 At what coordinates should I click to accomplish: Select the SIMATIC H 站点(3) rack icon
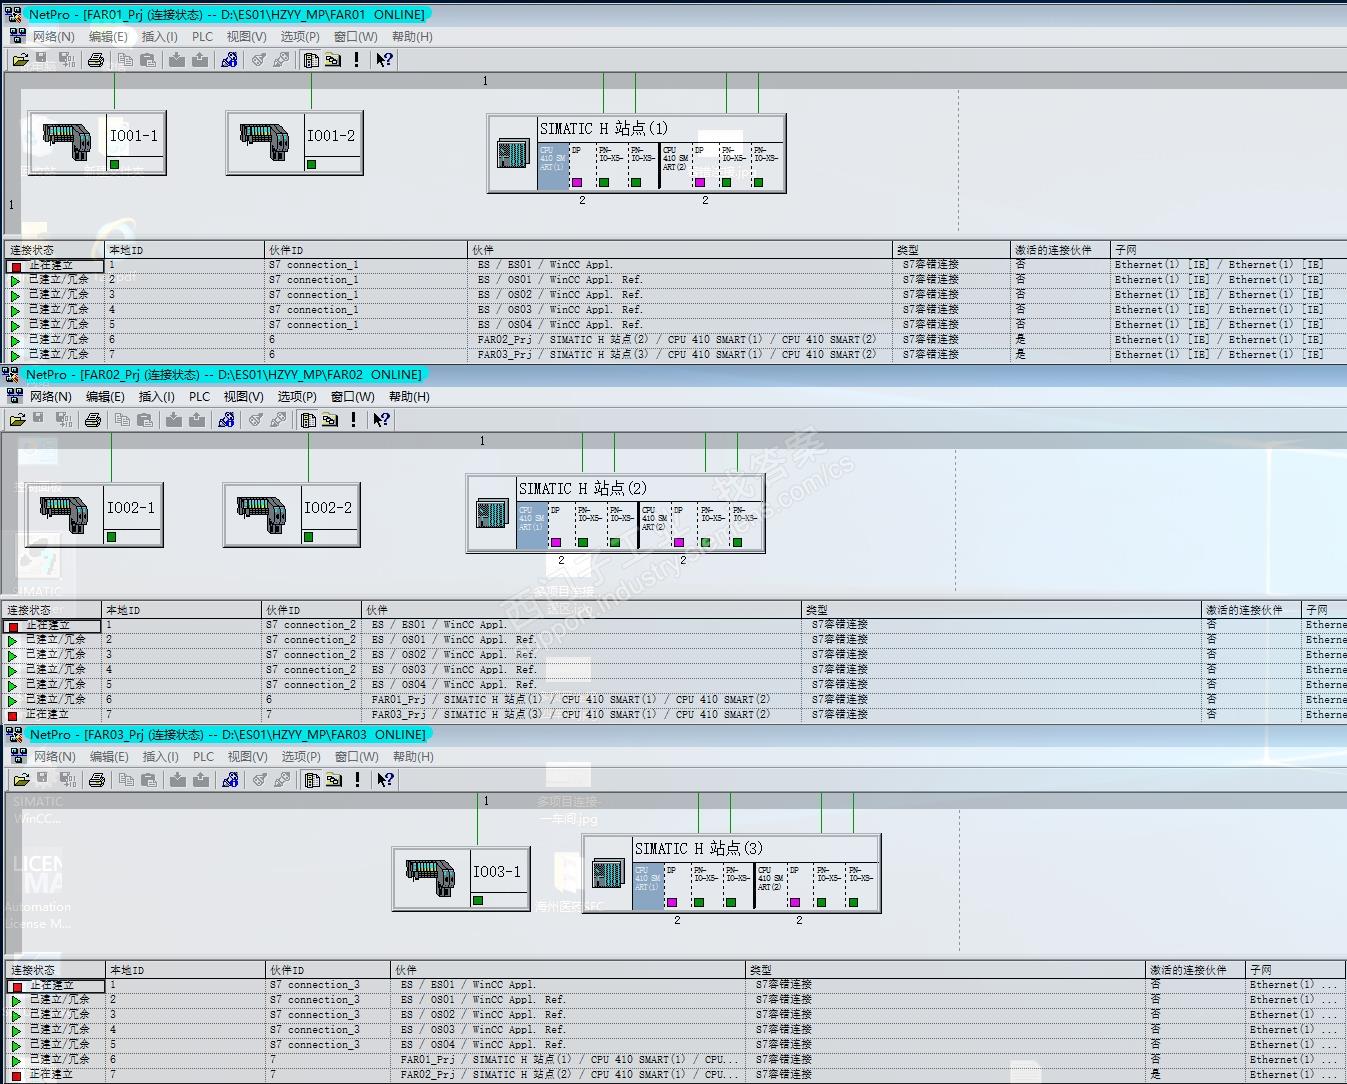(608, 874)
